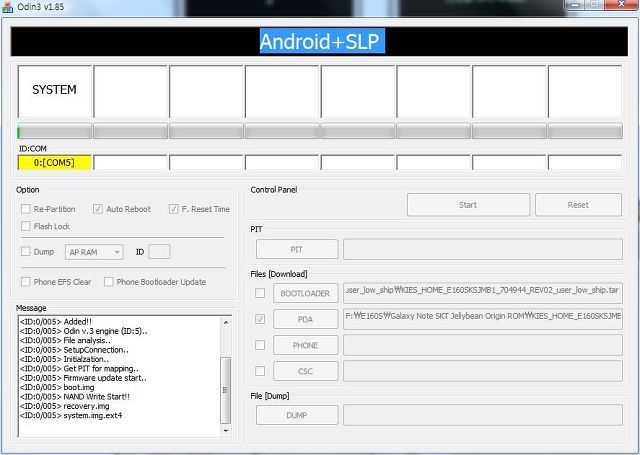Click the Android+SLP banner text
The width and height of the screenshot is (640, 455).
[x=320, y=41]
